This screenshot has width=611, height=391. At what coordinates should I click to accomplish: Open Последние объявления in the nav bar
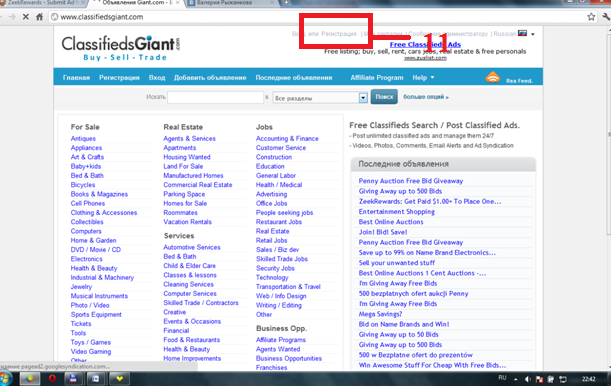(294, 78)
